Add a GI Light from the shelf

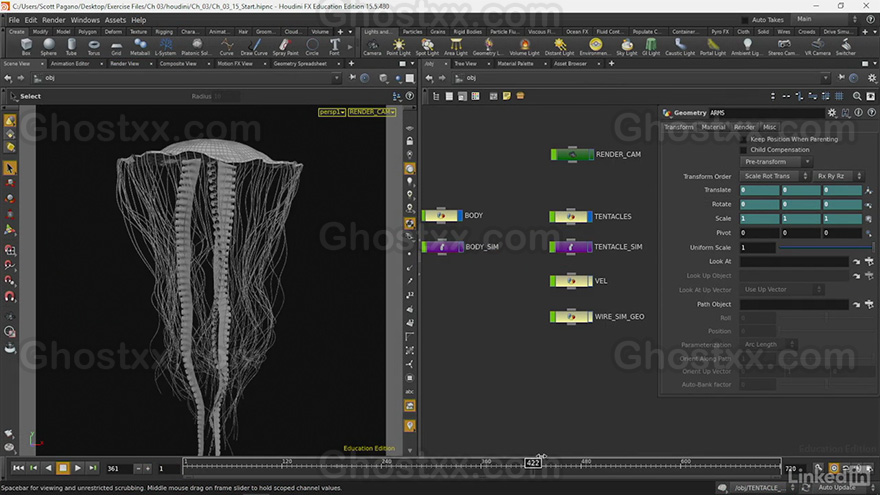tap(651, 47)
